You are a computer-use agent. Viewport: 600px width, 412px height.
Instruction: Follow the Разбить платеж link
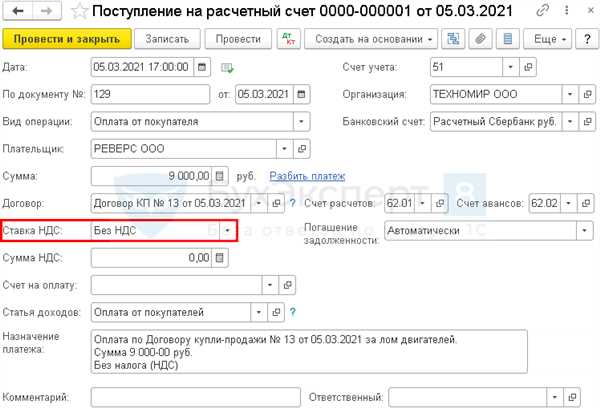click(x=307, y=176)
